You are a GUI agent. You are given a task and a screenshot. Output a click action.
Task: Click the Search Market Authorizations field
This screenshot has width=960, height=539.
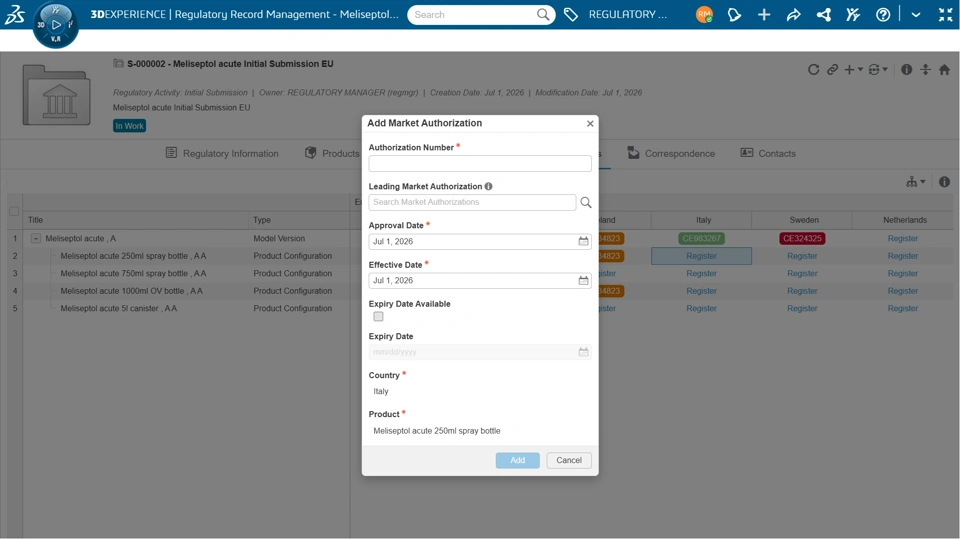[x=472, y=202]
